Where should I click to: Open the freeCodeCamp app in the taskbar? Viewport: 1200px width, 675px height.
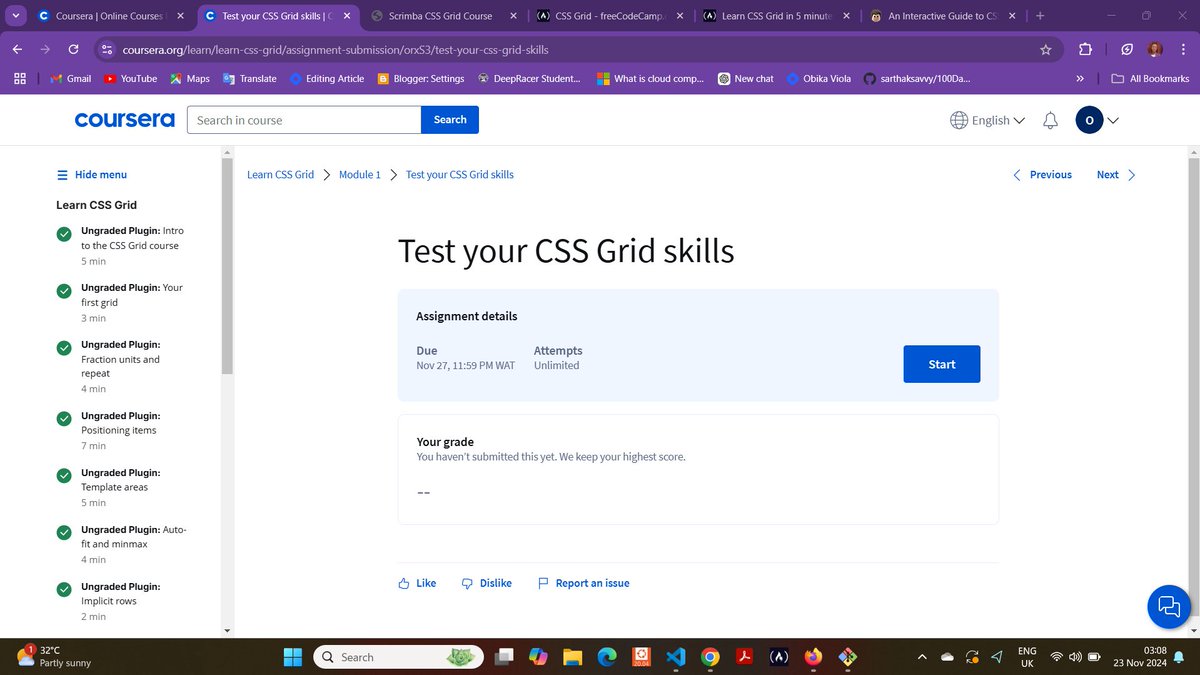click(x=778, y=657)
